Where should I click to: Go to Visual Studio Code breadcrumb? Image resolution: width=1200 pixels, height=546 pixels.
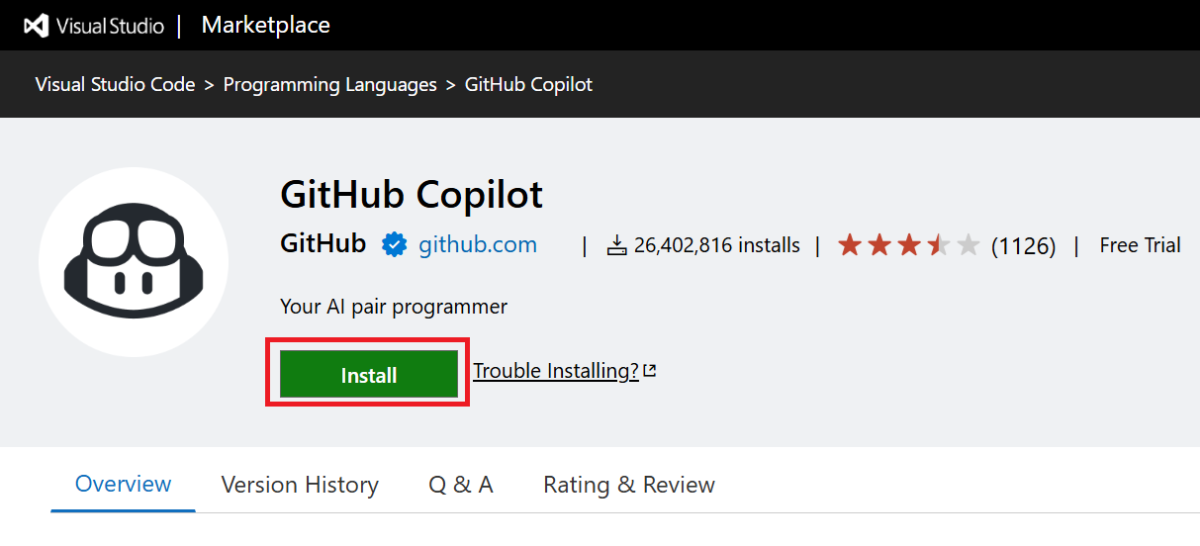tap(115, 85)
